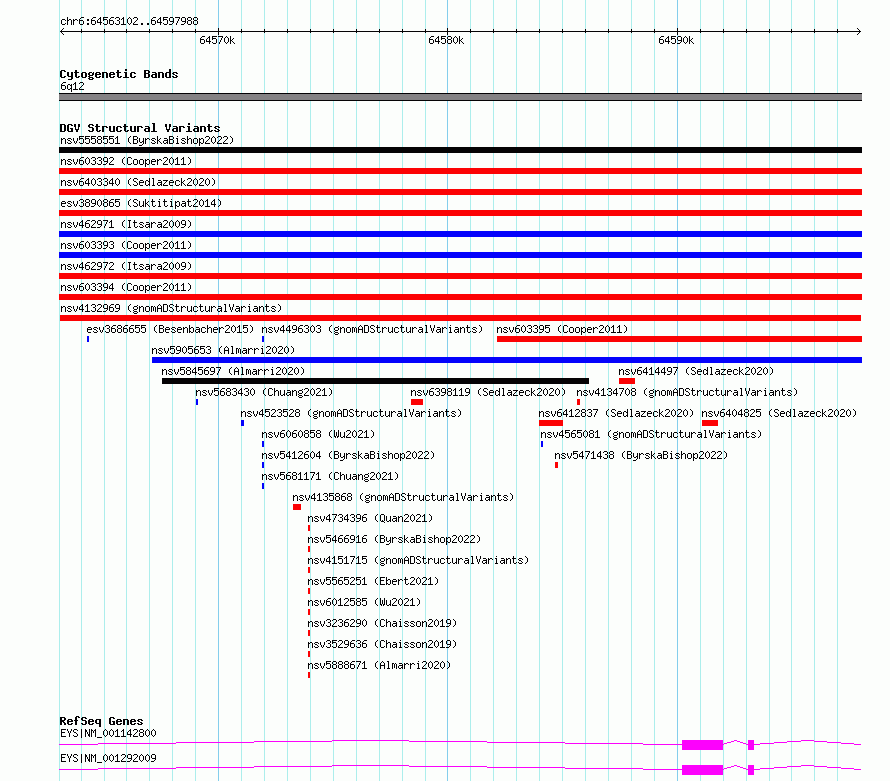Click nsv4523528 (gnomADStructuralVariants) label
The height and width of the screenshot is (781, 890).
tap(351, 413)
